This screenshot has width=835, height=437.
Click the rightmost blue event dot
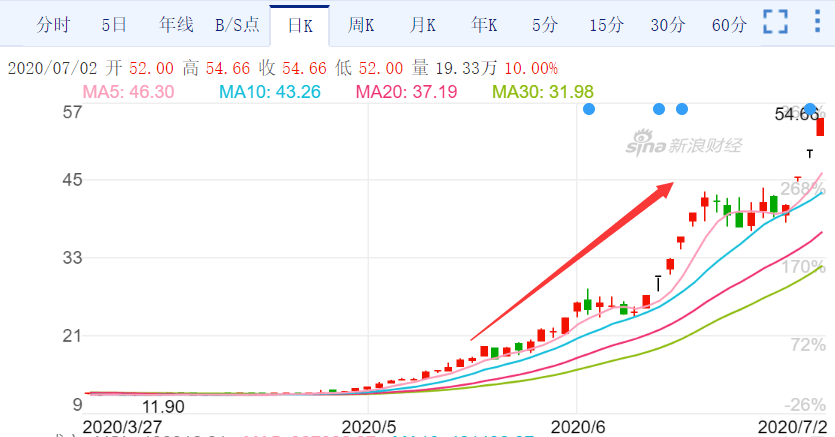(811, 109)
